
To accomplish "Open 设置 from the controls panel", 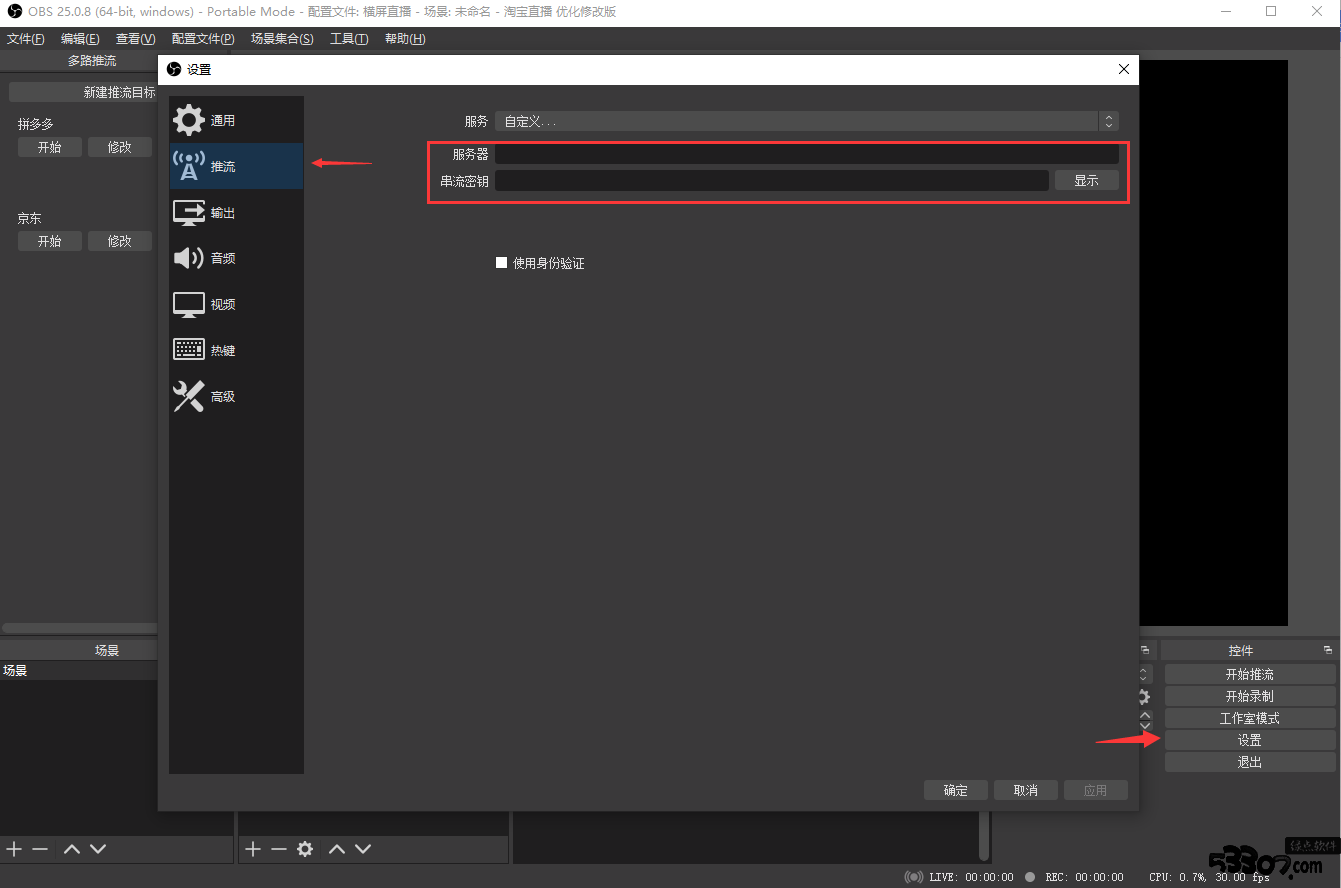I will (1250, 740).
